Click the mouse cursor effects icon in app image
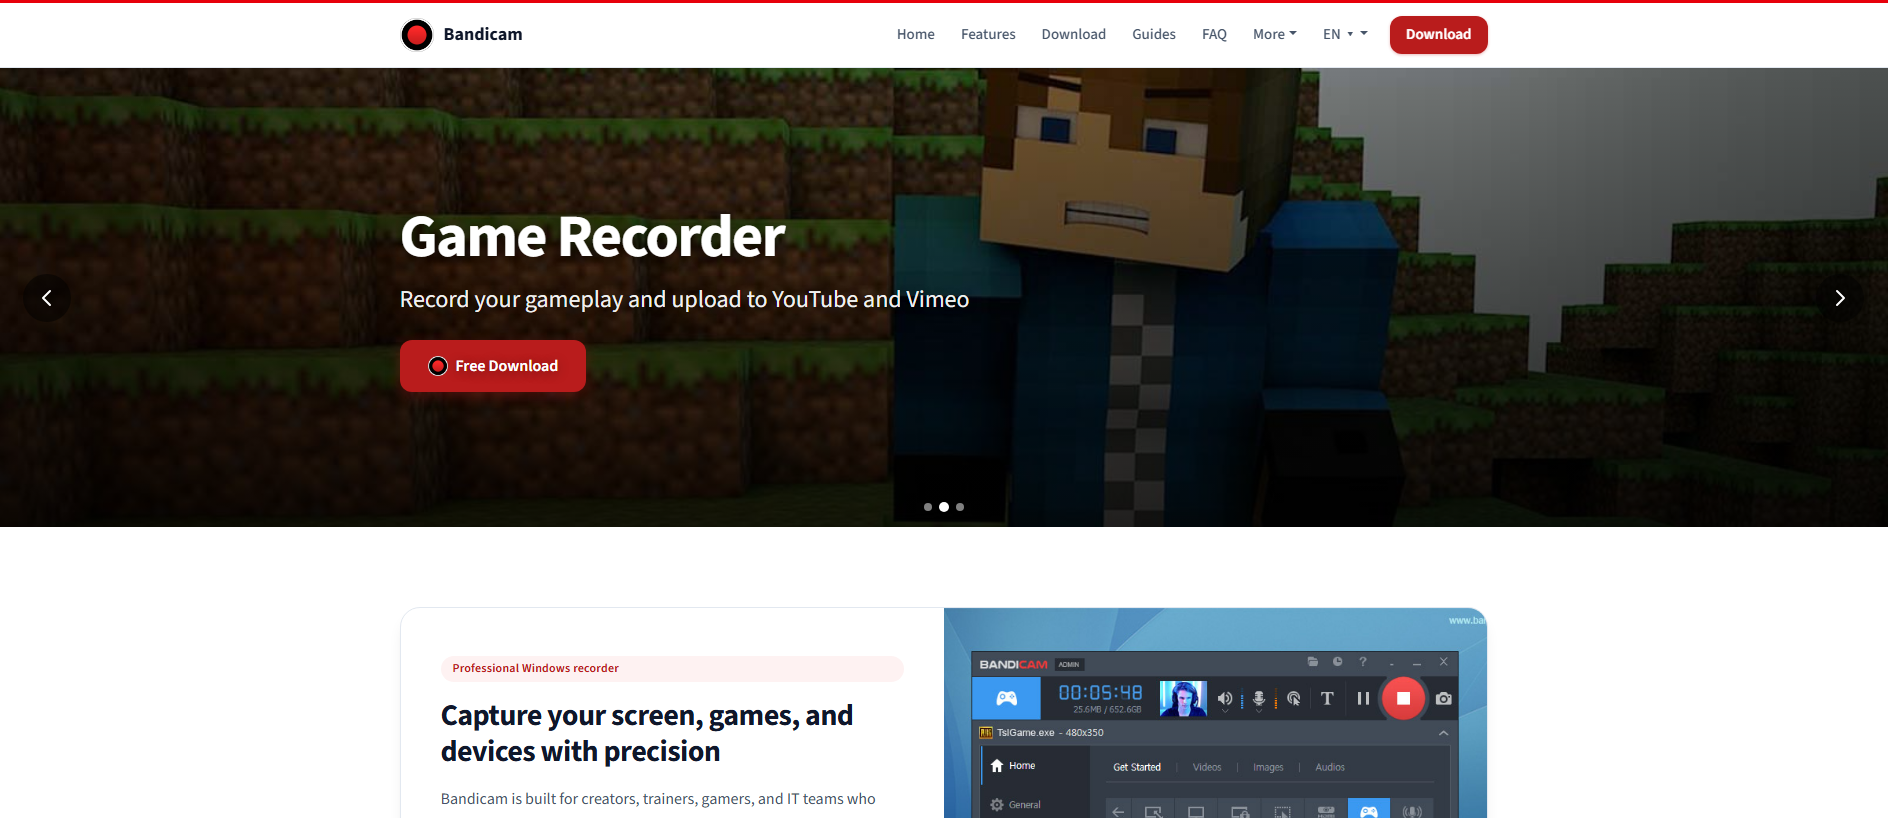Image resolution: width=1888 pixels, height=818 pixels. (1294, 699)
